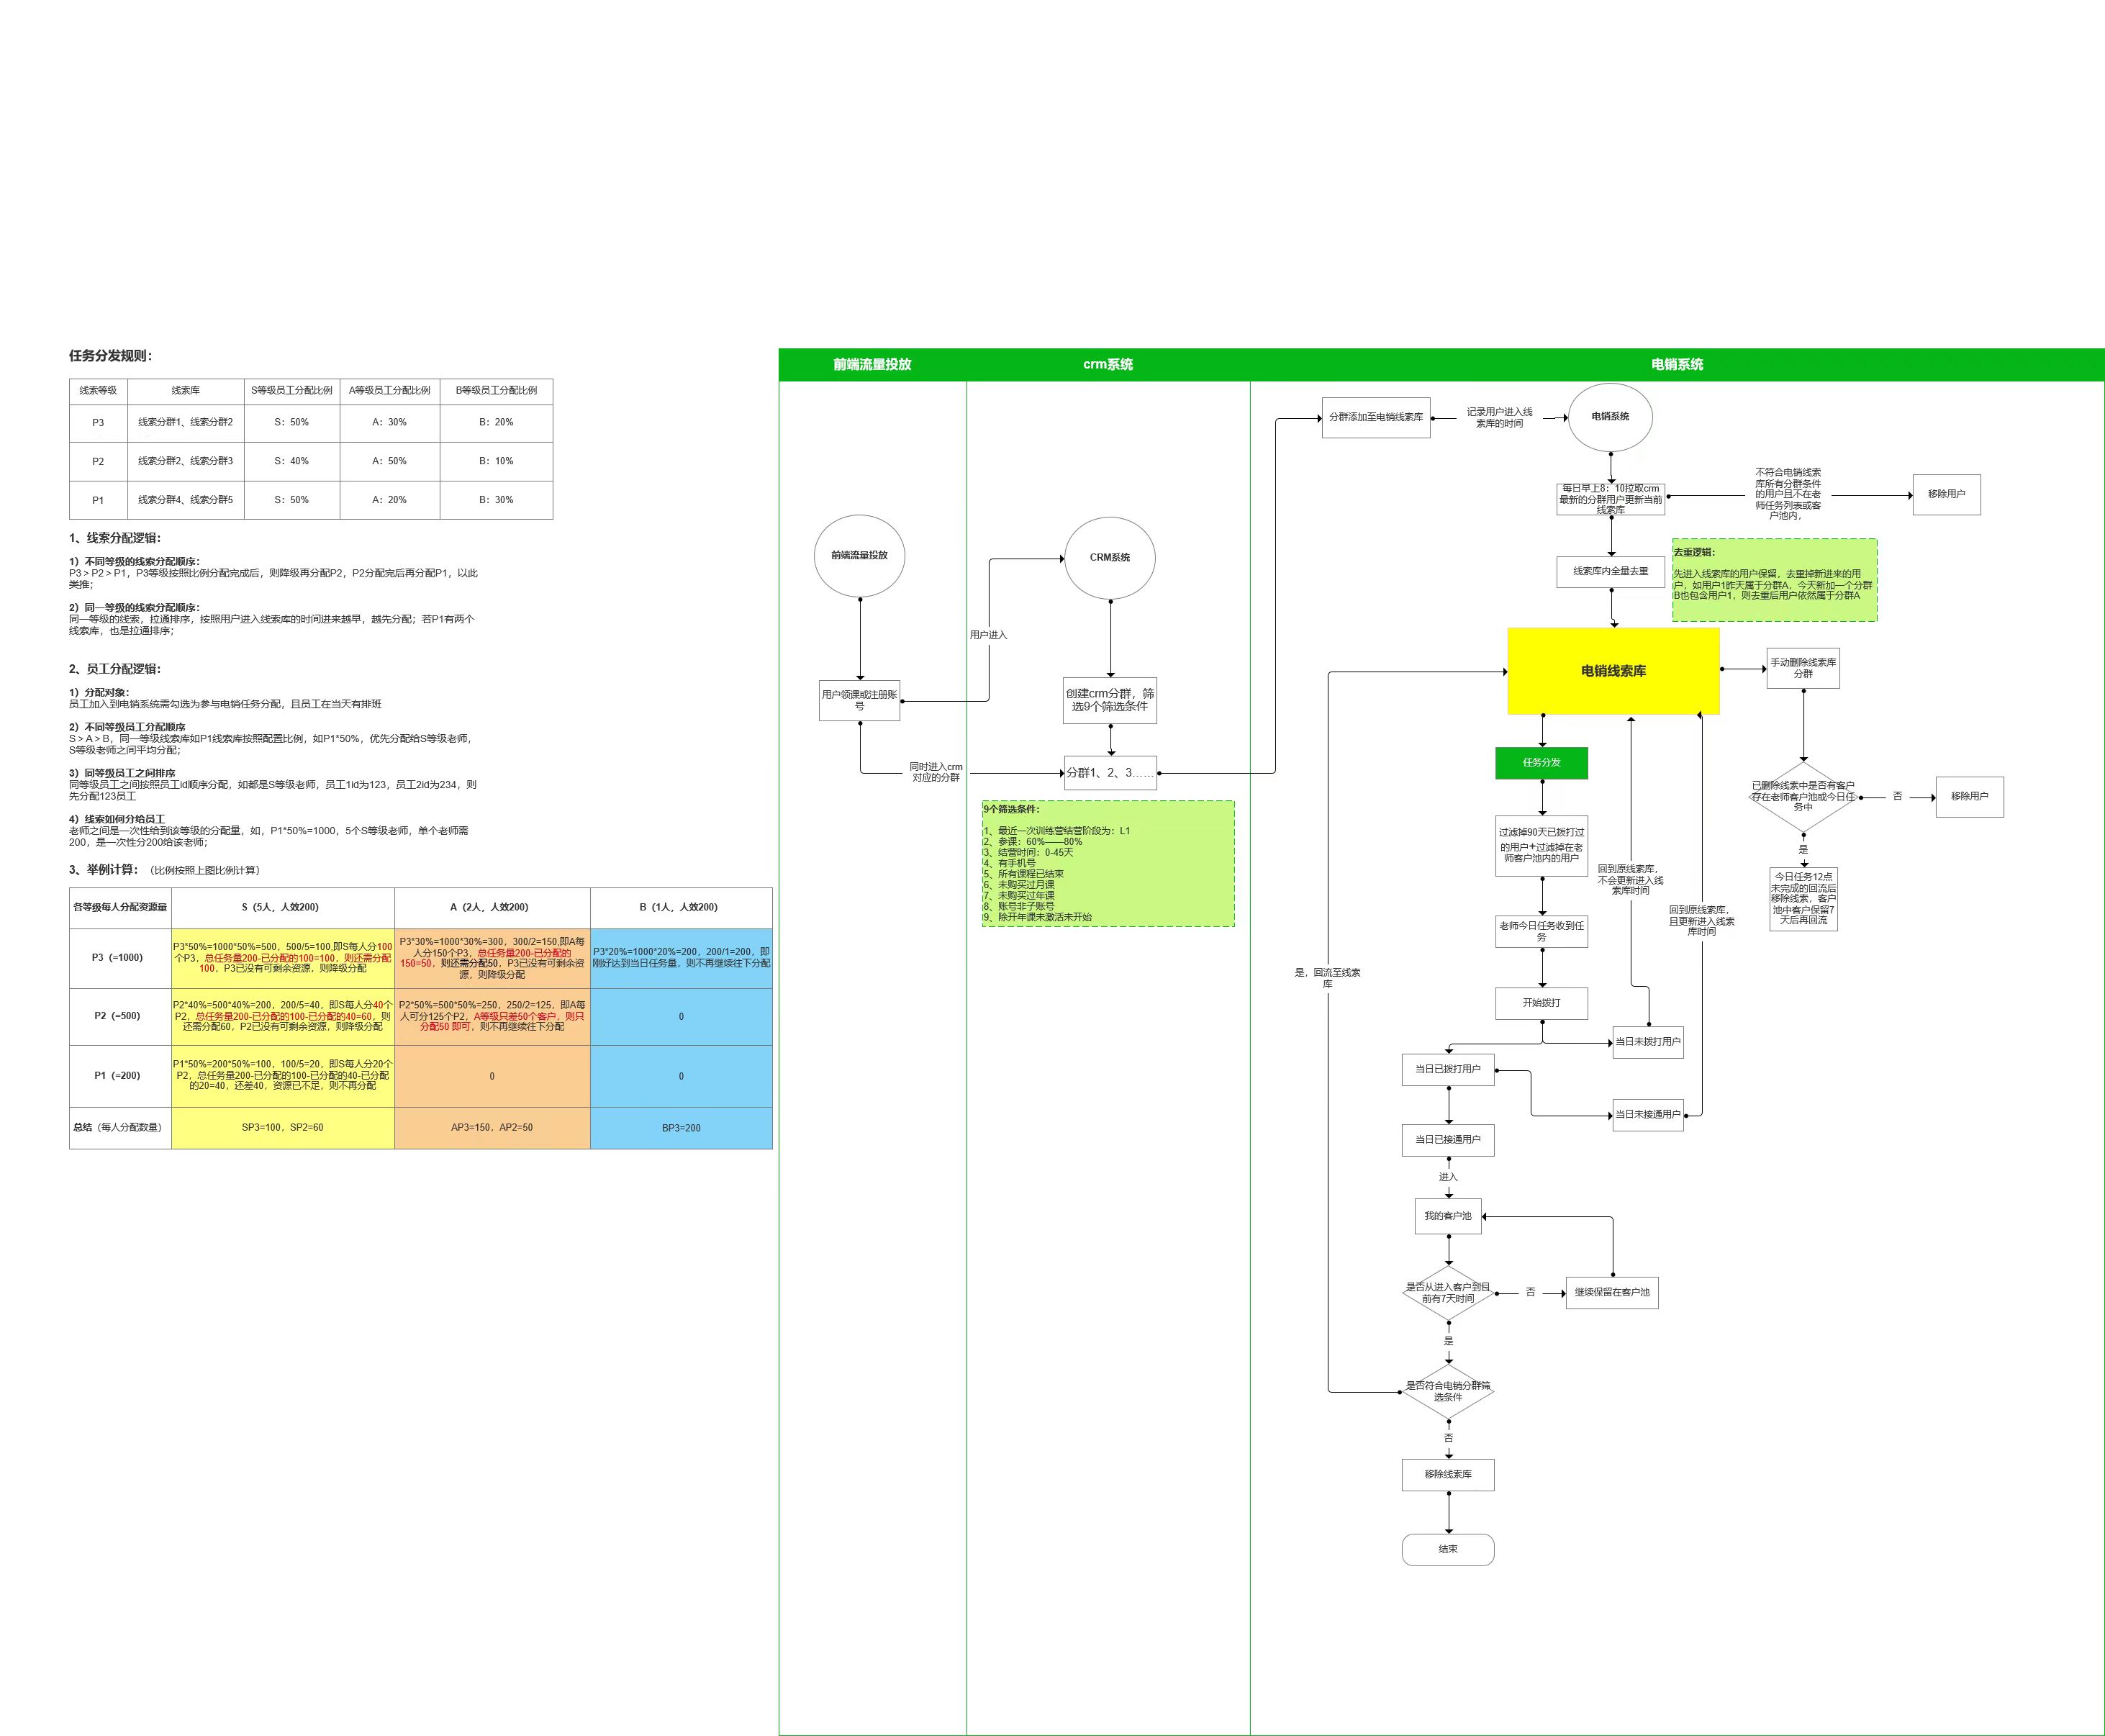The image size is (2105, 1736).
Task: Select the 结束 terminator shape
Action: (1447, 1549)
